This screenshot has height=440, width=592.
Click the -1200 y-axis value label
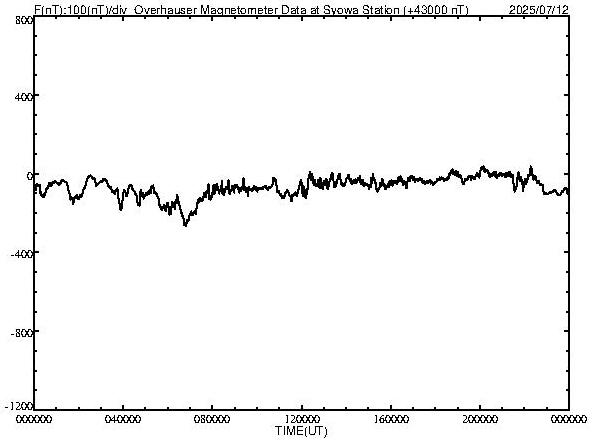[19, 406]
